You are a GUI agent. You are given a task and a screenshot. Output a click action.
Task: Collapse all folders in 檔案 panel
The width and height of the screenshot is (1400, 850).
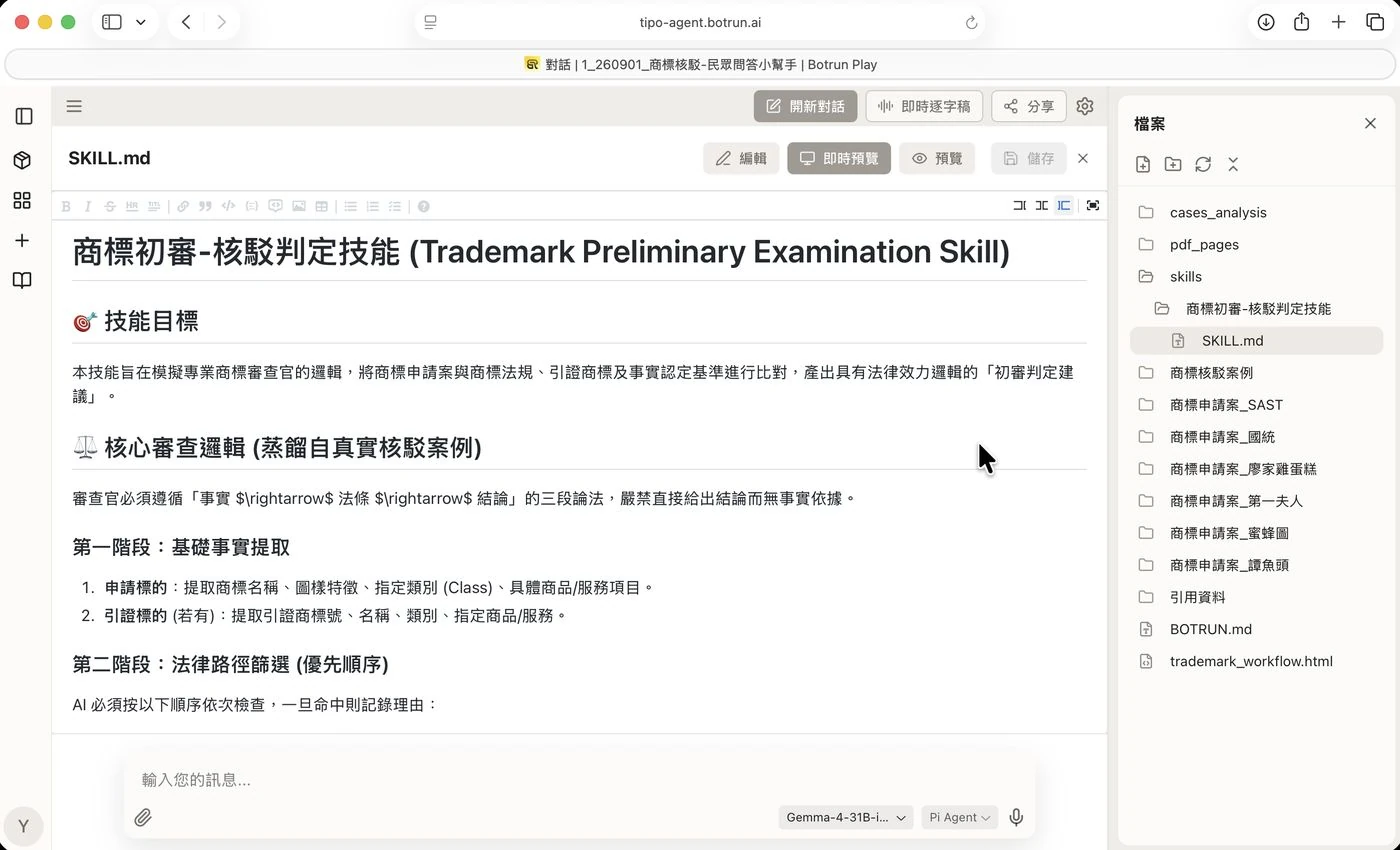click(x=1233, y=164)
